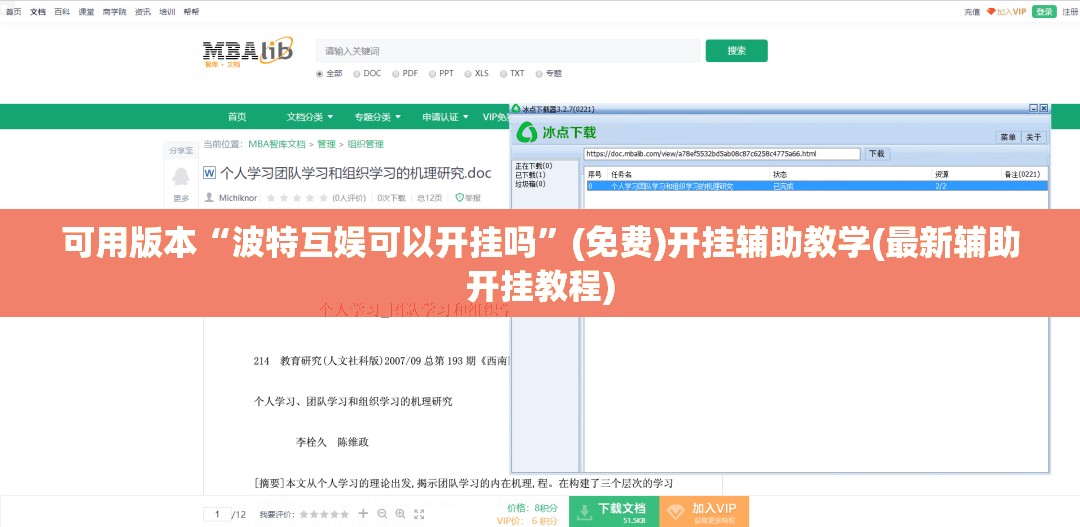Click the fullscreen expand icon in the bottom bar
This screenshot has height=527, width=1080.
tap(419, 514)
